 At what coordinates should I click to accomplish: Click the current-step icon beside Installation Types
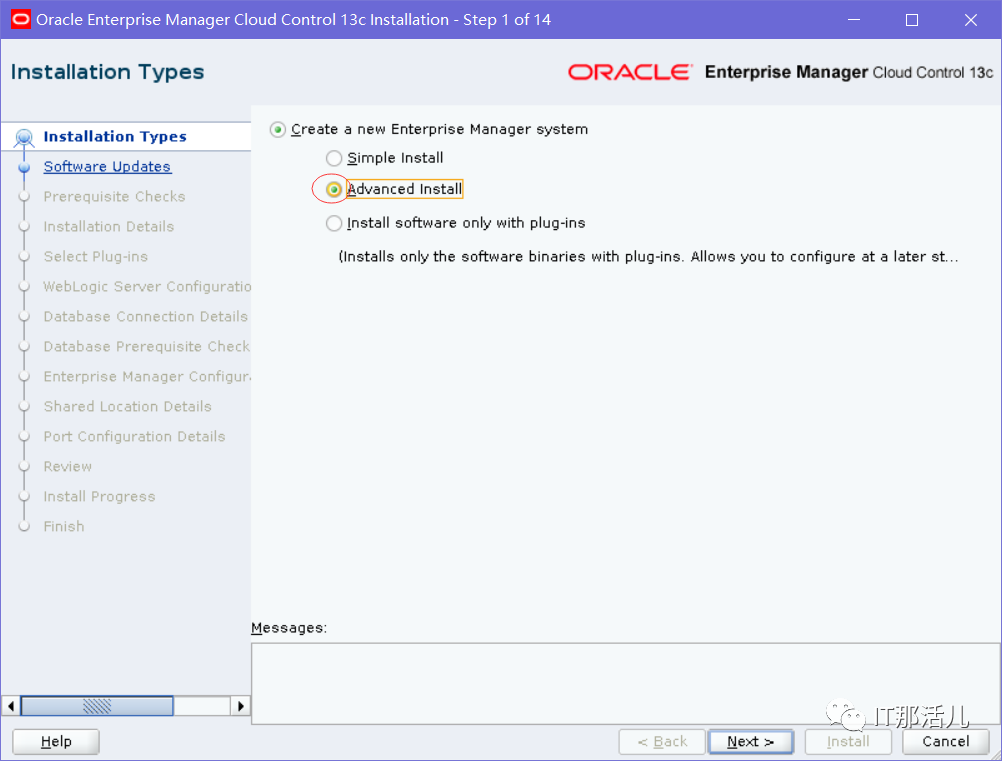pyautogui.click(x=24, y=137)
